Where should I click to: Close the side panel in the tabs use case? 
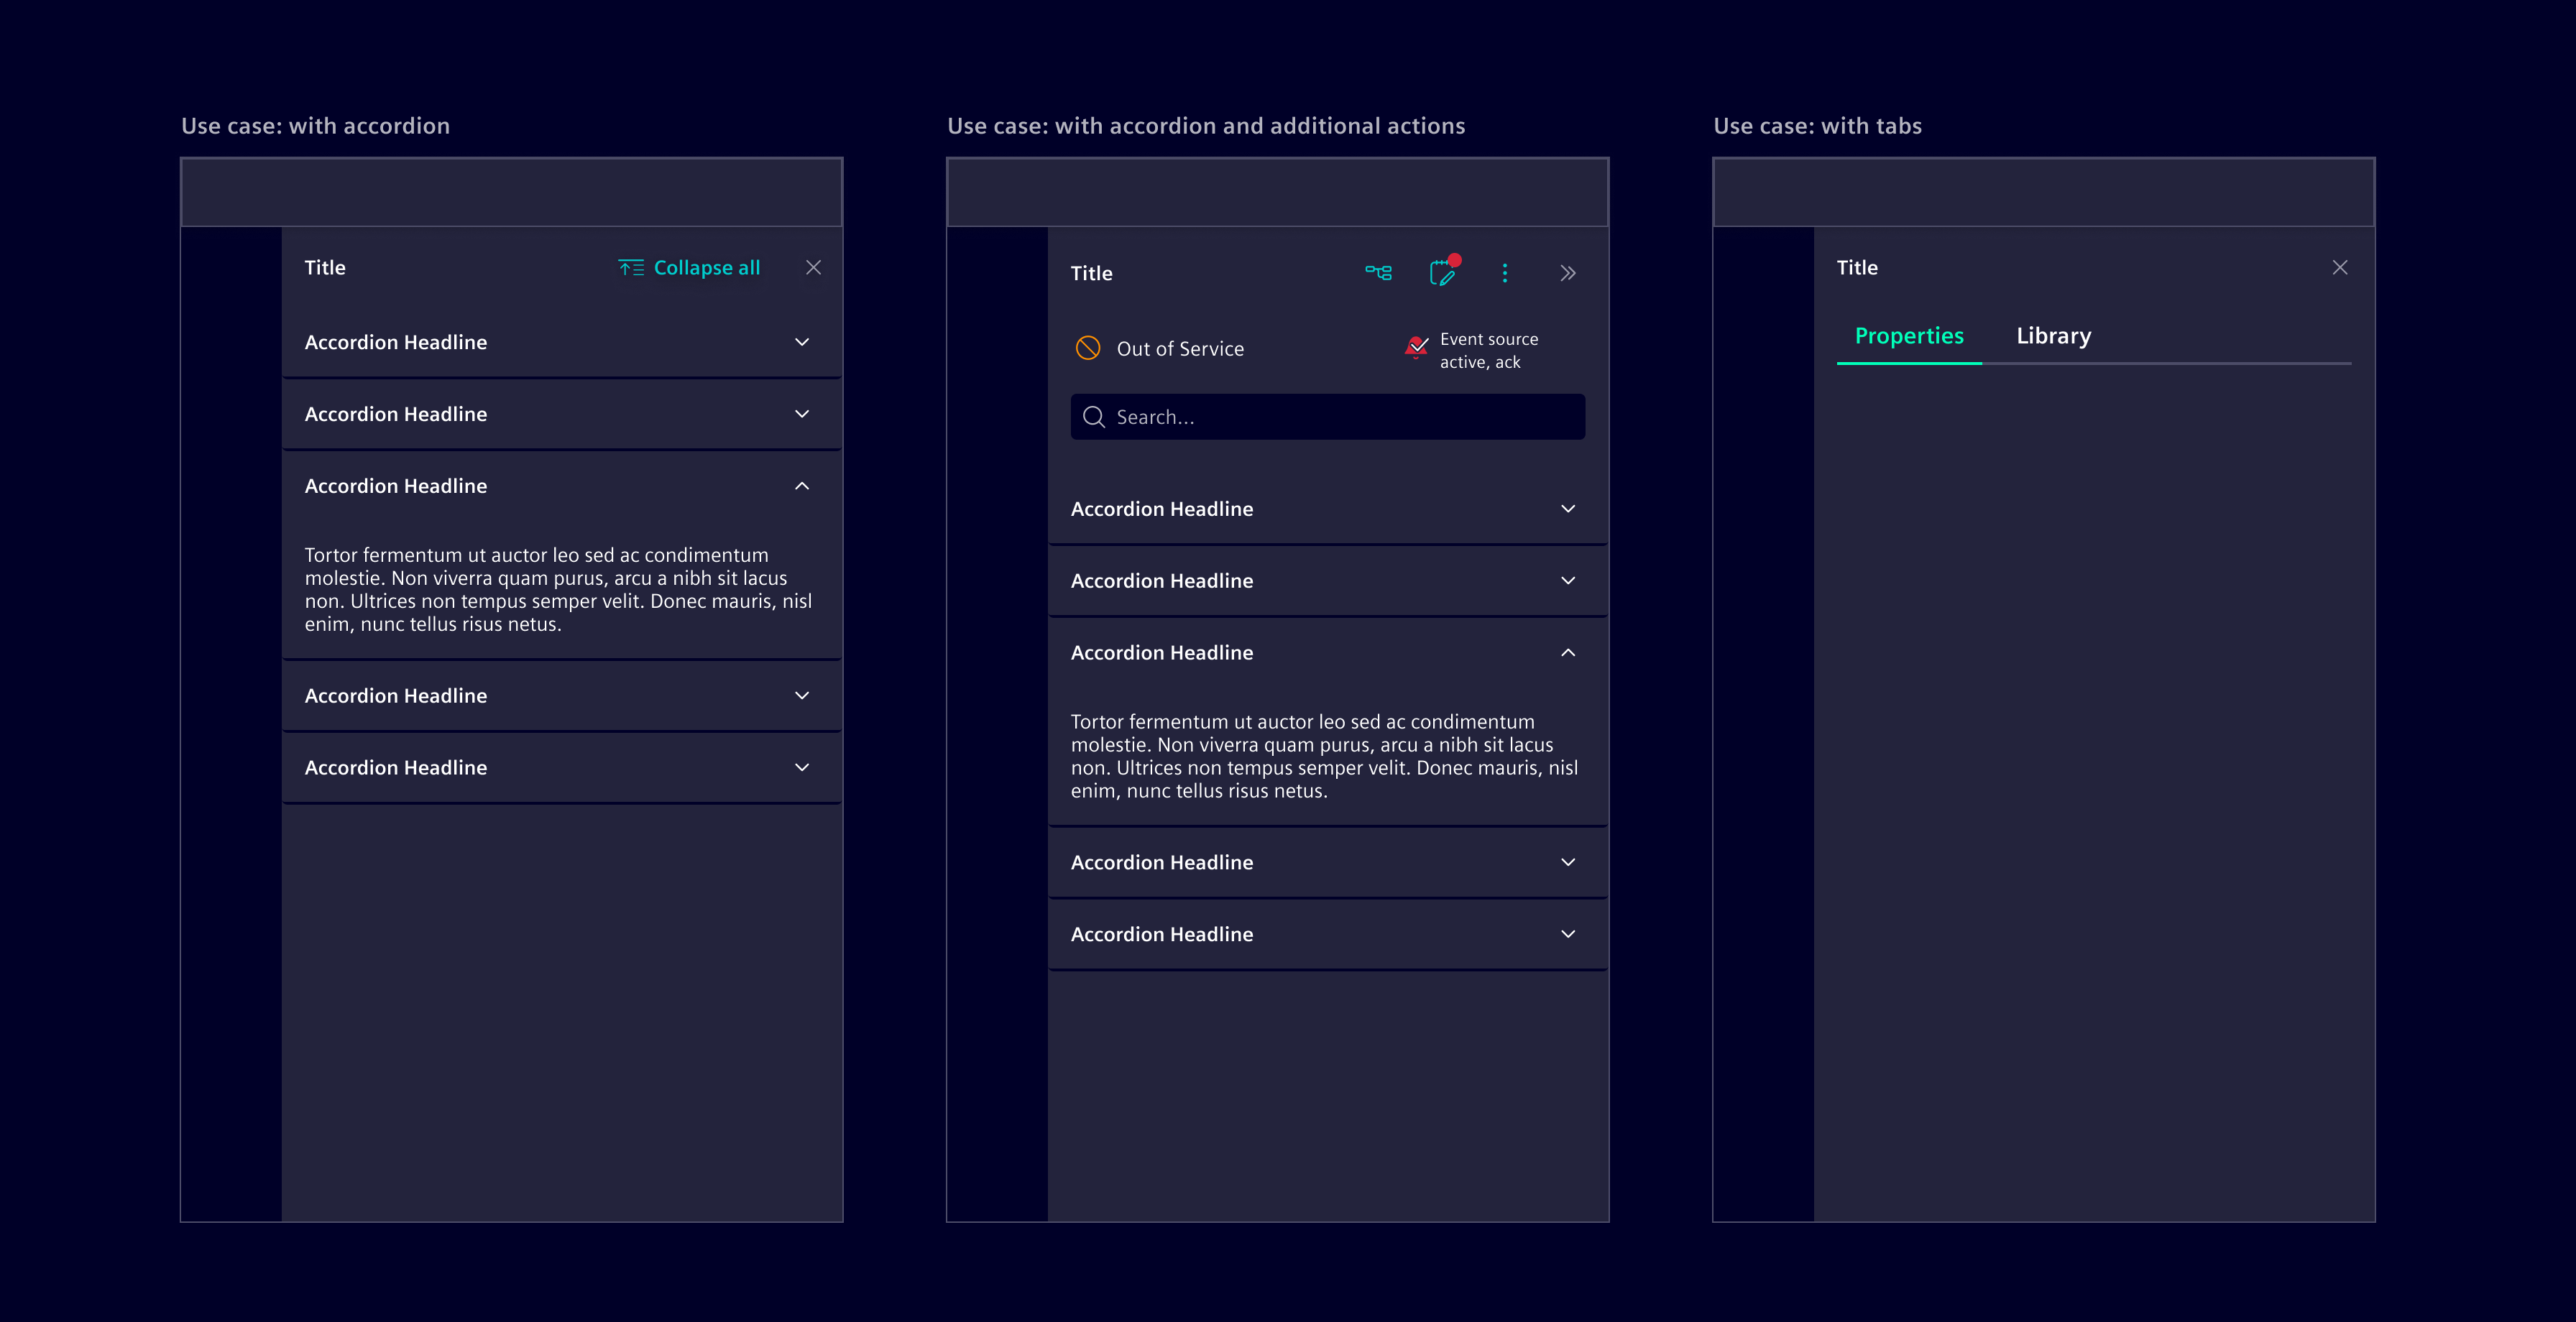coord(2339,267)
